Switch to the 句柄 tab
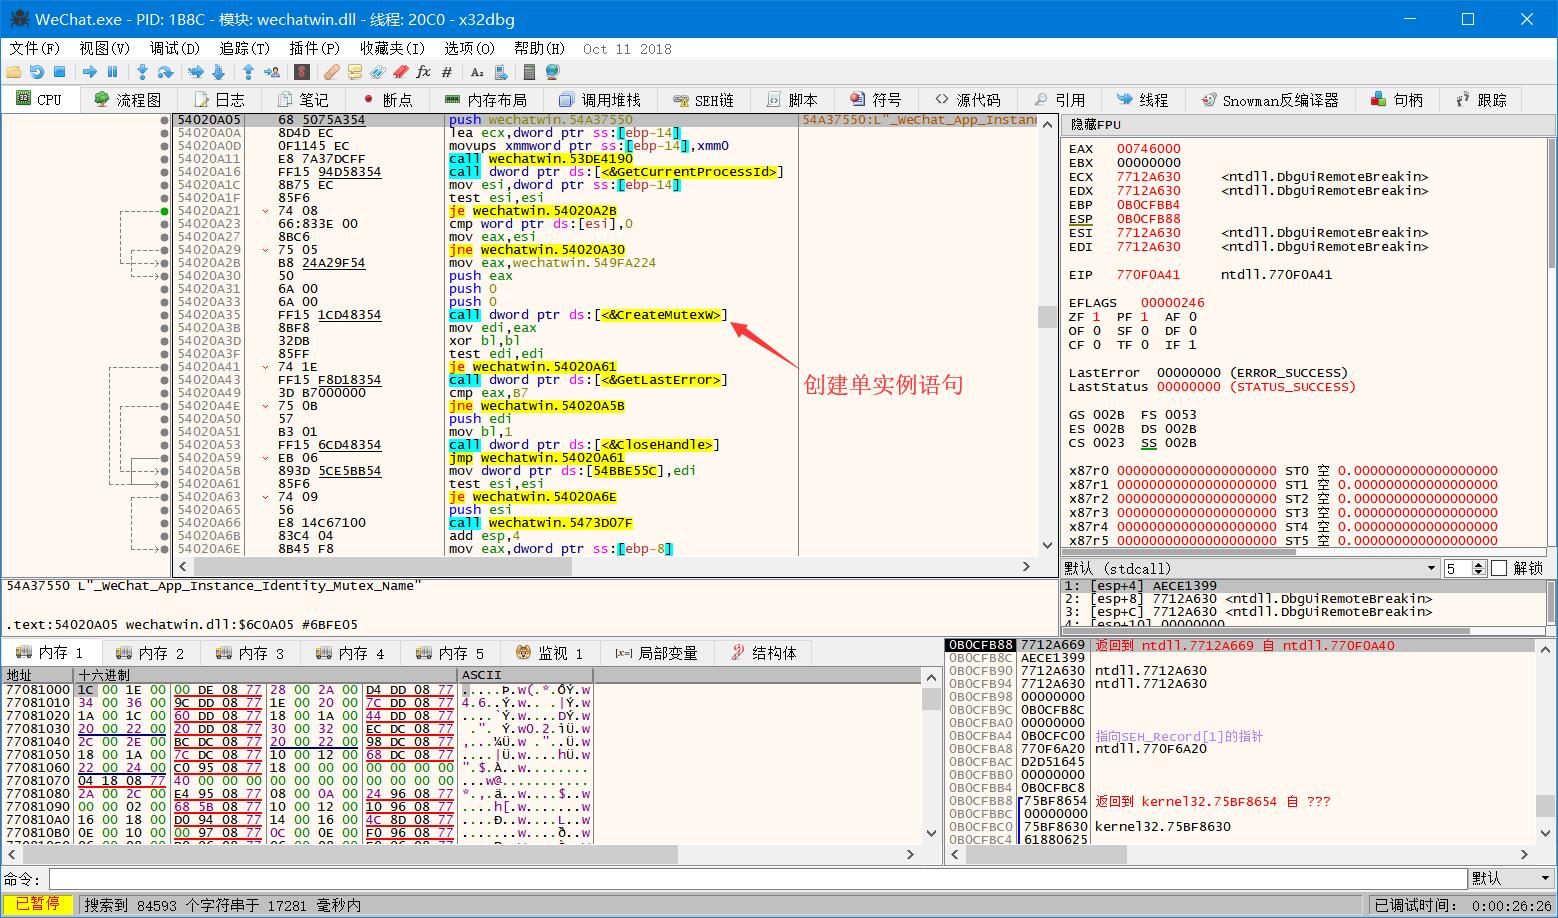1558x918 pixels. click(1397, 100)
